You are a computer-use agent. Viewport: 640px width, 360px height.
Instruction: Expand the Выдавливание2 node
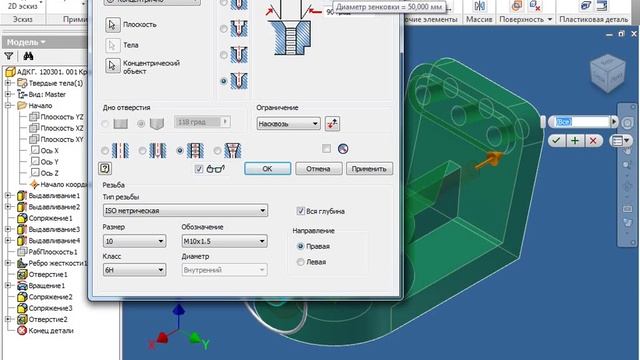pyautogui.click(x=8, y=207)
